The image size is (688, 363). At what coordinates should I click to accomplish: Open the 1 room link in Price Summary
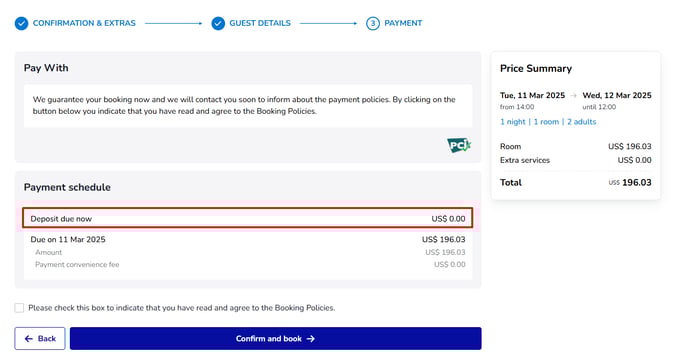pos(546,122)
